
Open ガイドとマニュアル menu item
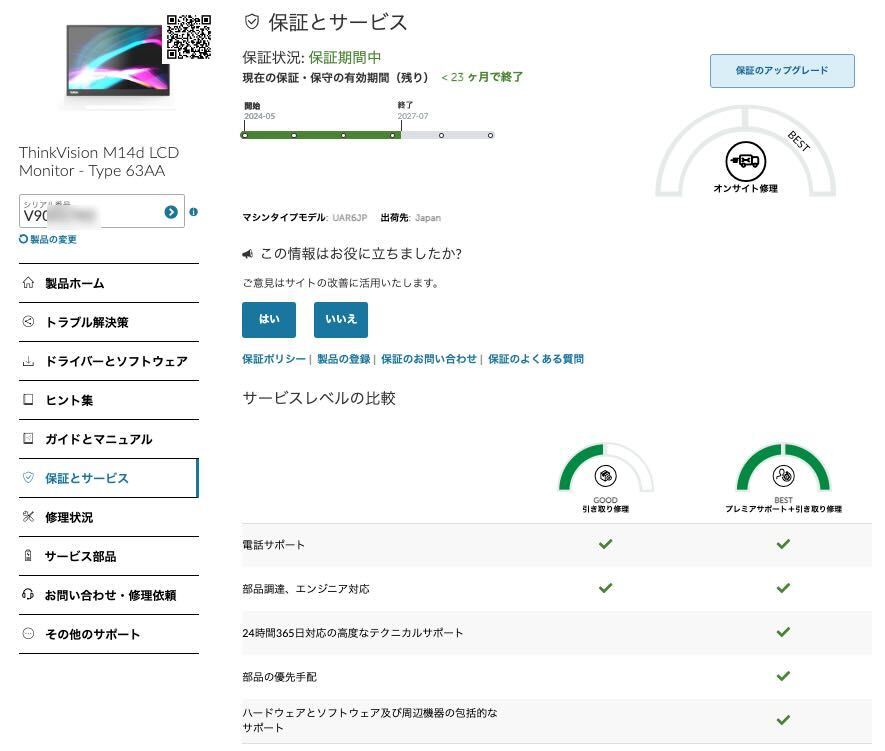109,439
